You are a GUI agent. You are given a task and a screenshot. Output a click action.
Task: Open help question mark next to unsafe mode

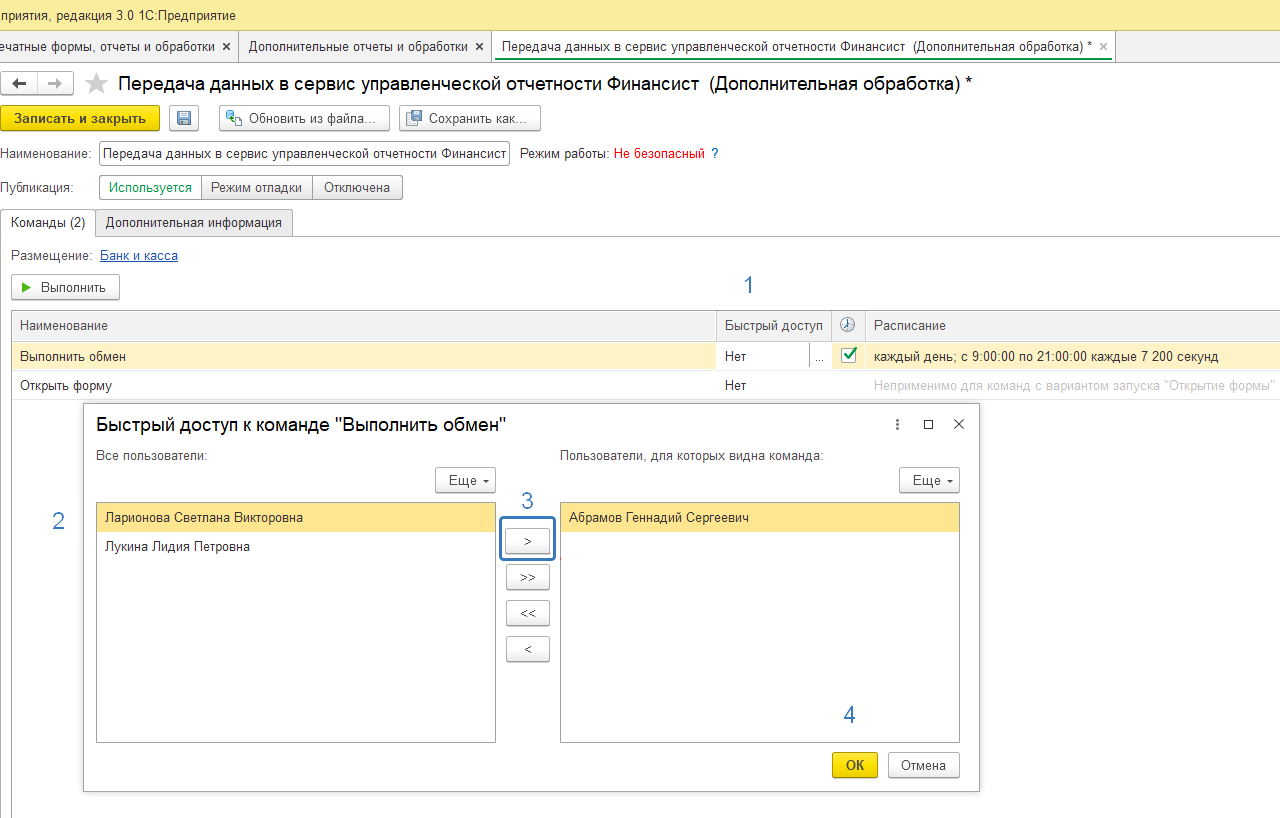click(714, 154)
